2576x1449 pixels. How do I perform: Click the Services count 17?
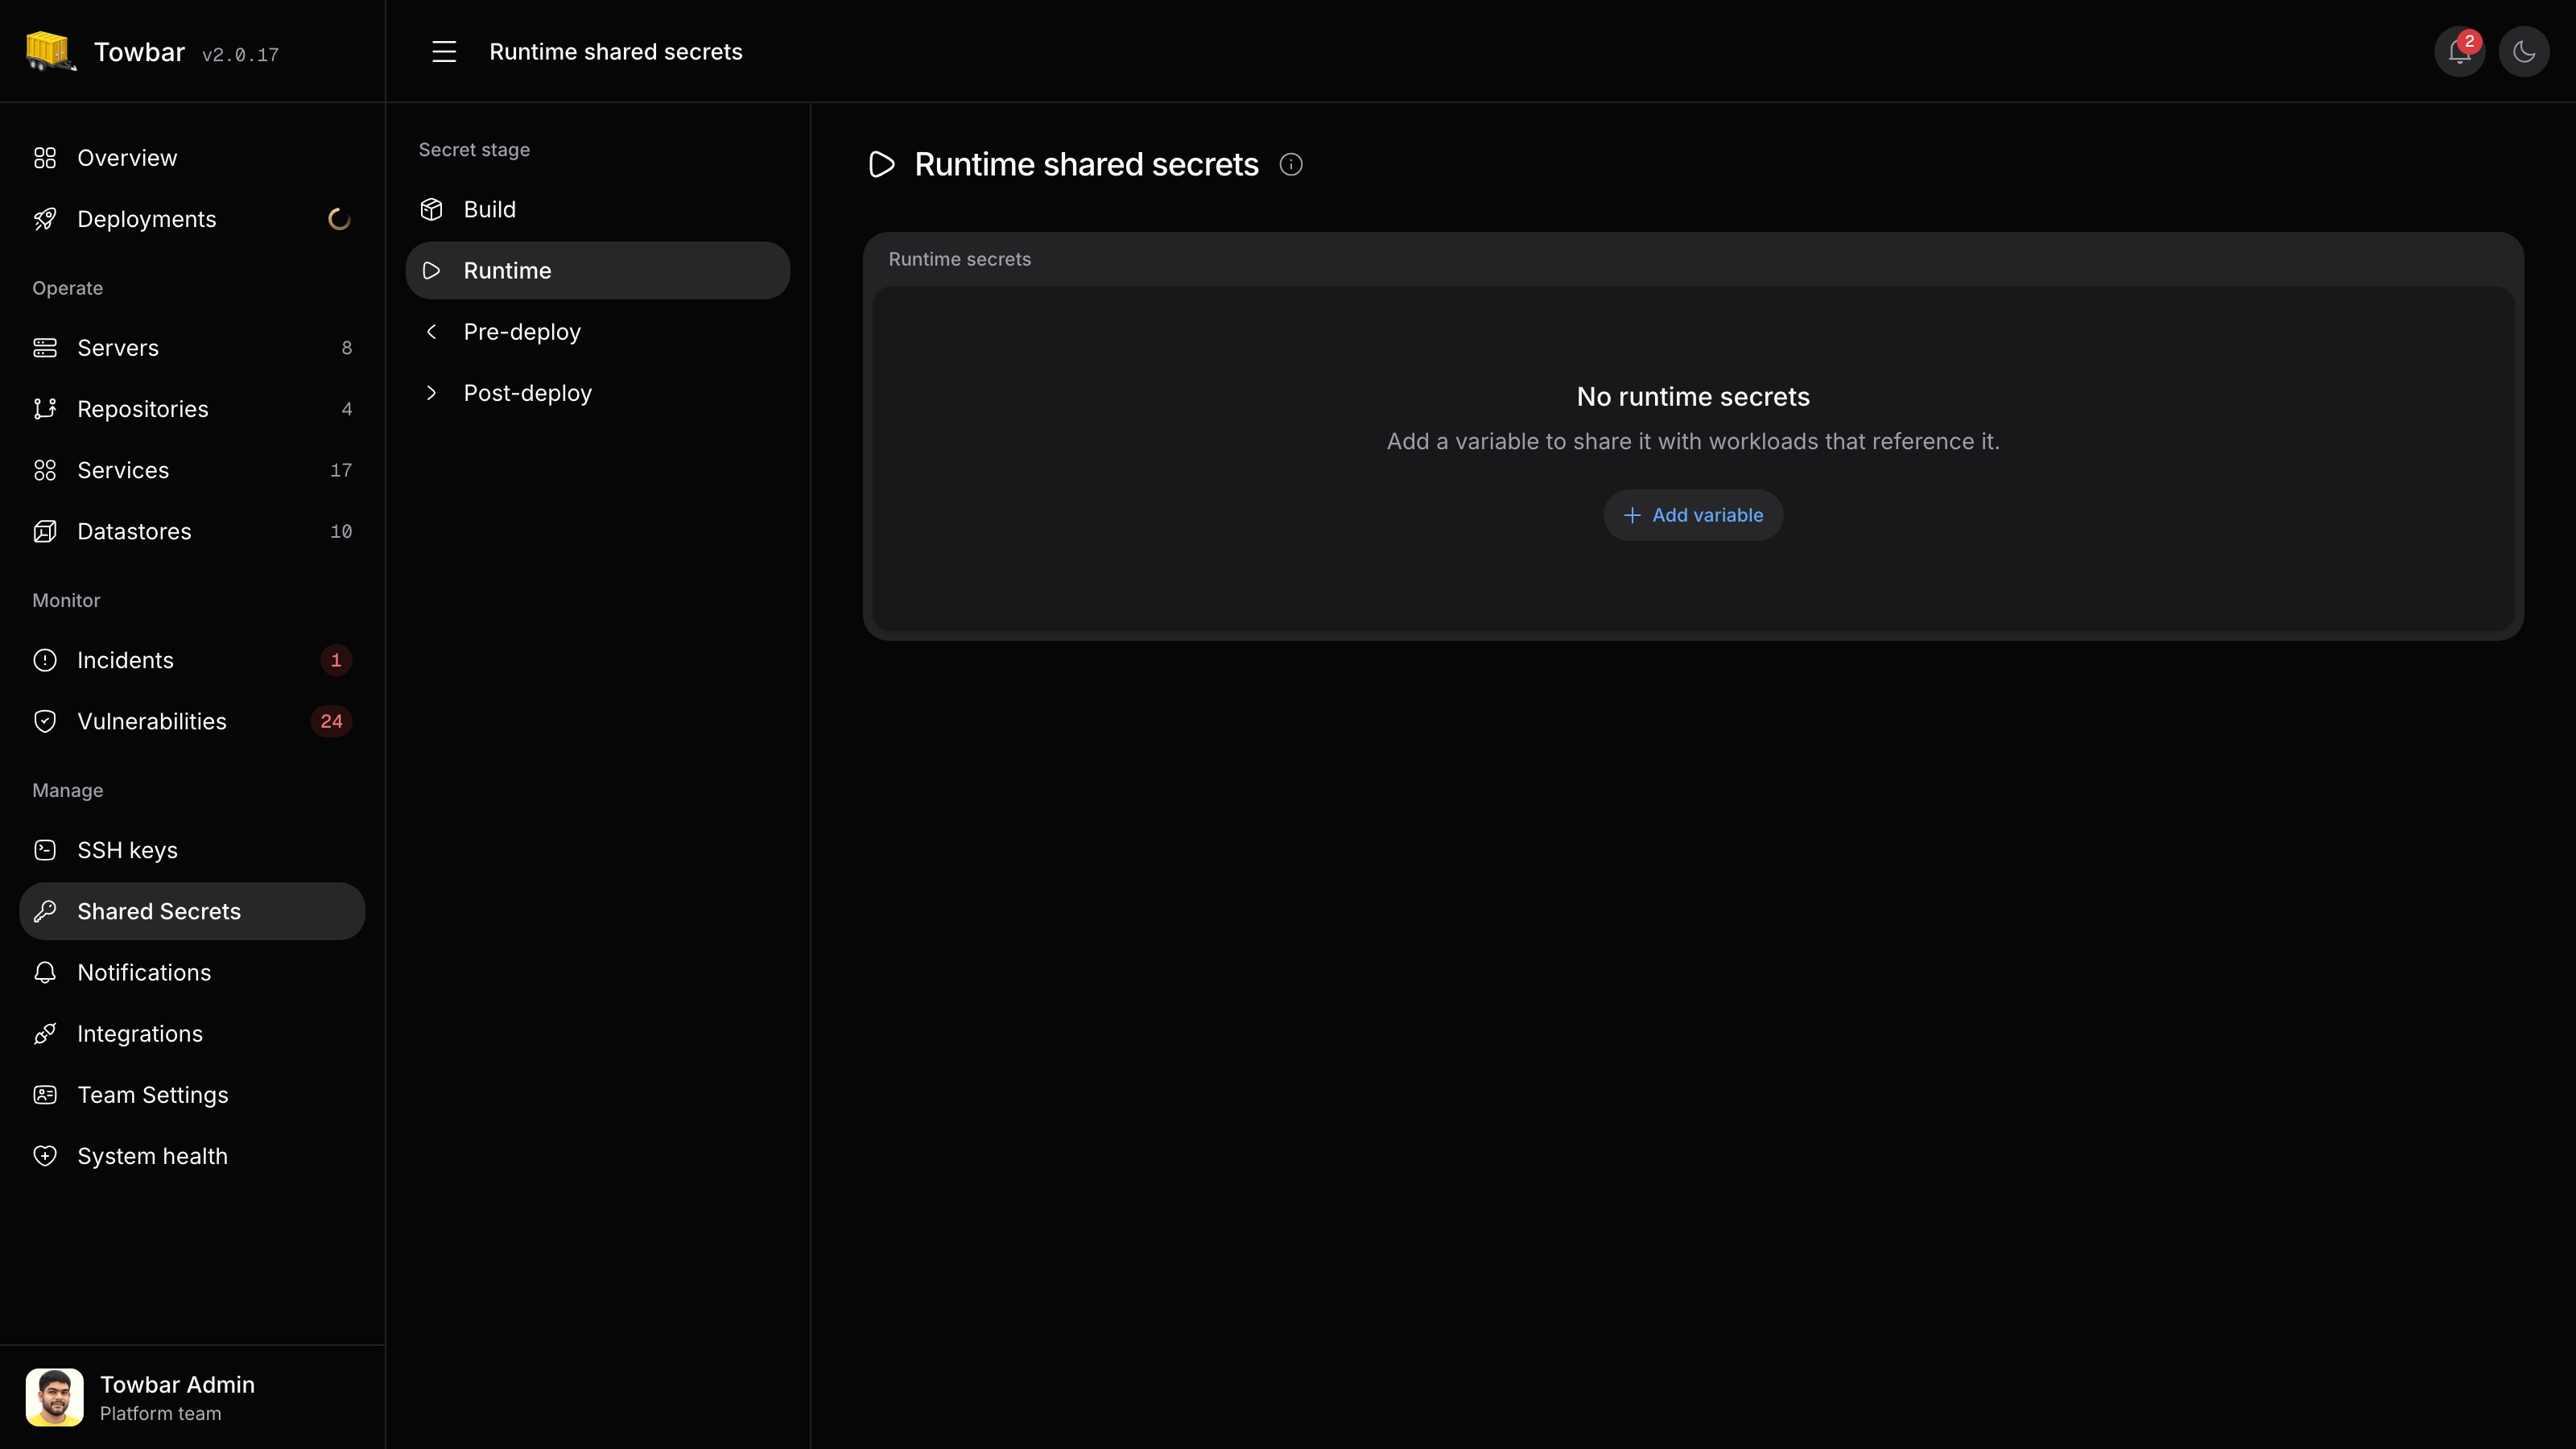[x=341, y=470]
